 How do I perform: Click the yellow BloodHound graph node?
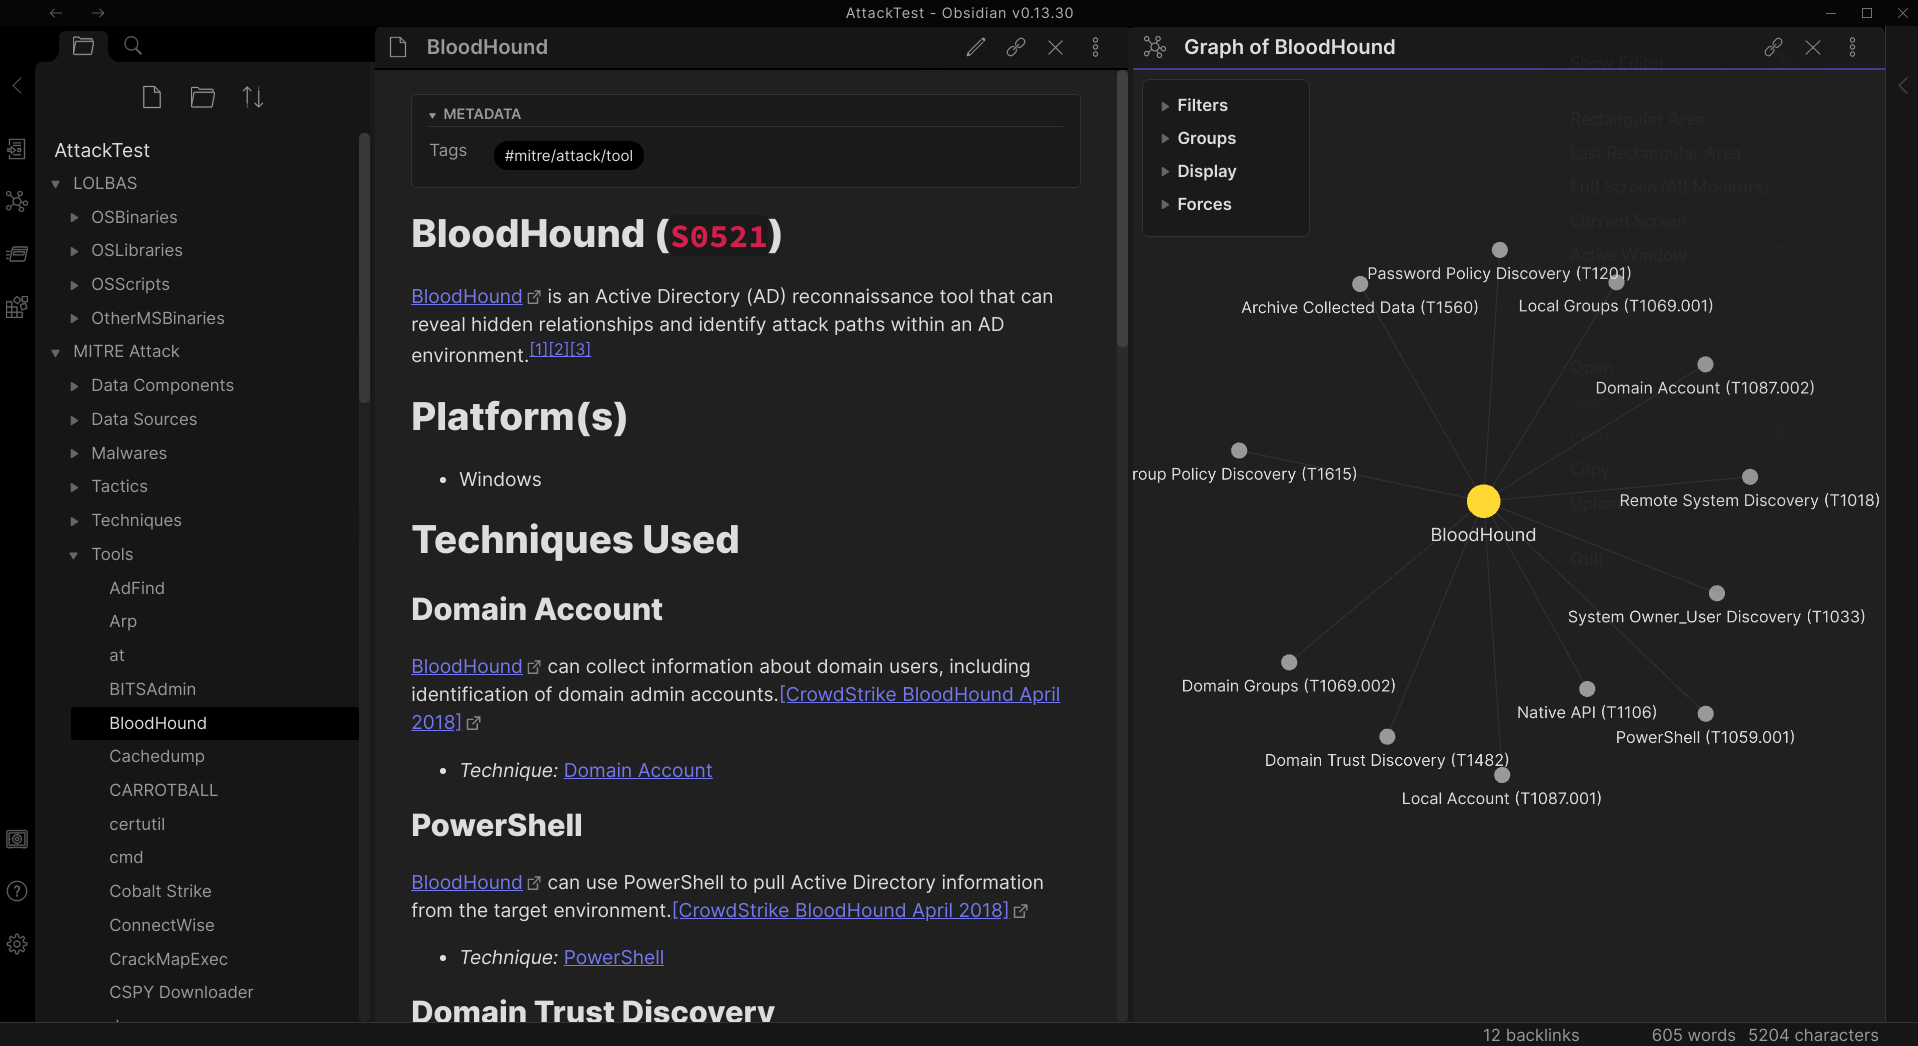pyautogui.click(x=1483, y=501)
